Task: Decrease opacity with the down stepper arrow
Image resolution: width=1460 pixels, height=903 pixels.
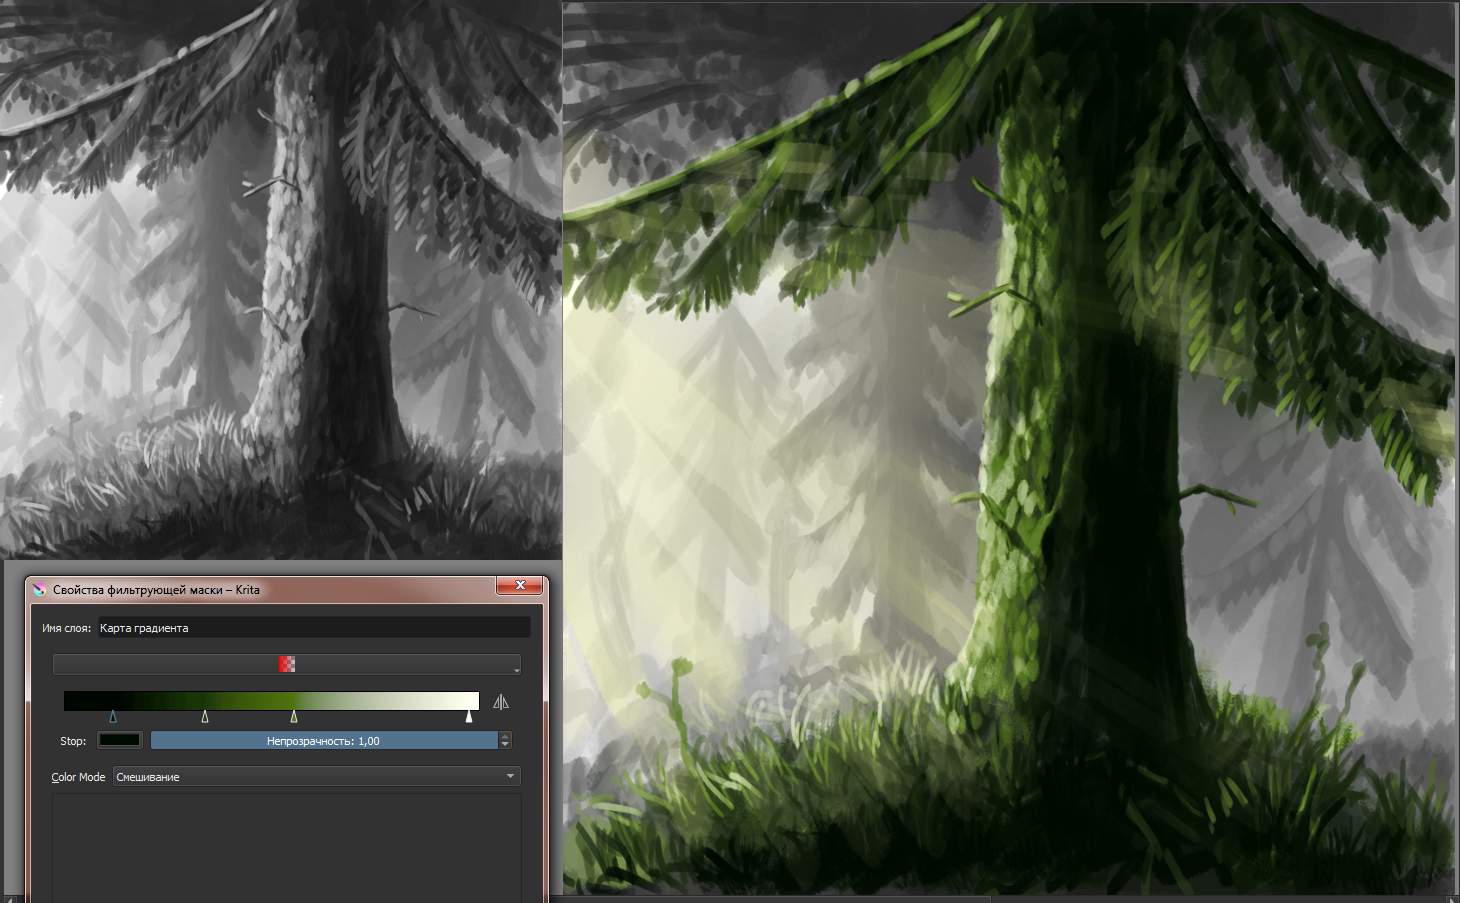Action: point(505,745)
